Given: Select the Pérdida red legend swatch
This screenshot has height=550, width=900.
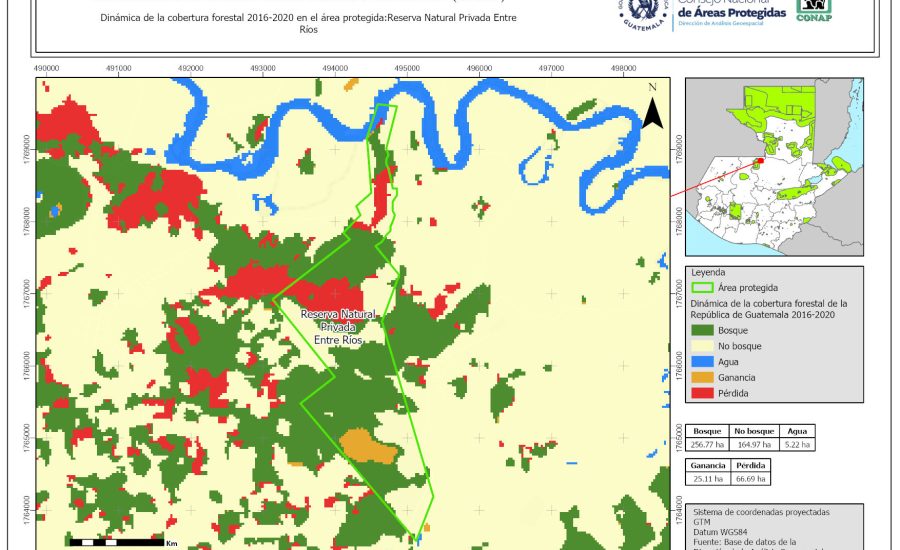Looking at the screenshot, I should click(702, 393).
